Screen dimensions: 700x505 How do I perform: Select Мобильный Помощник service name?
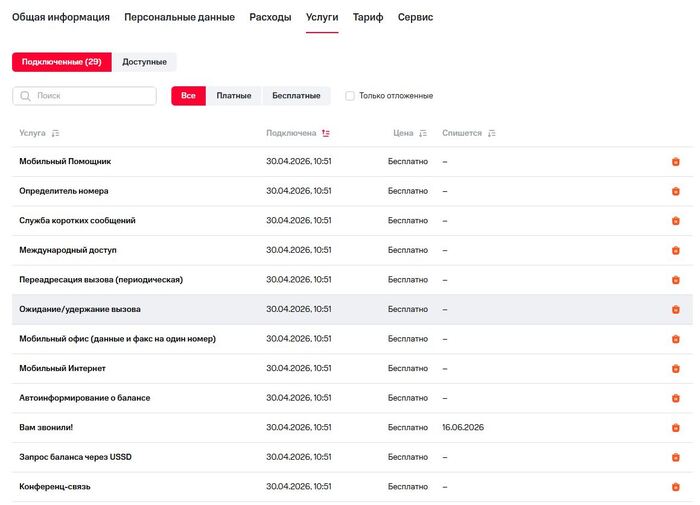65,161
